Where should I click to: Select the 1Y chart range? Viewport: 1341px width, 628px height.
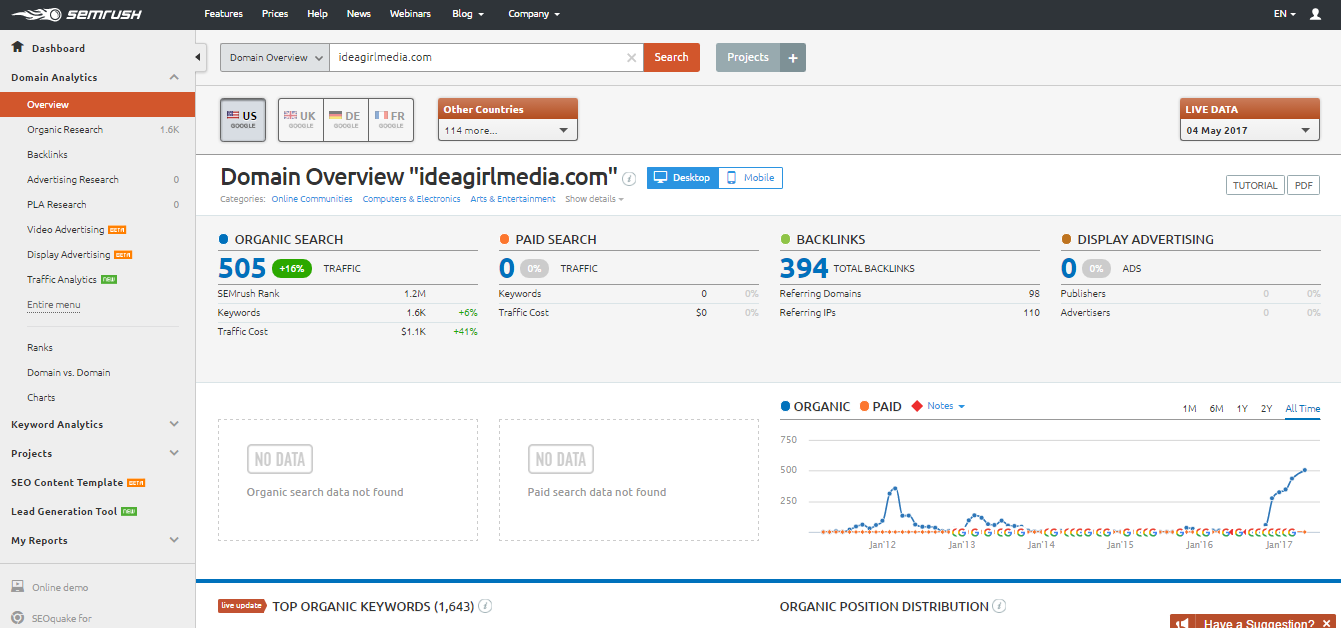[1242, 408]
